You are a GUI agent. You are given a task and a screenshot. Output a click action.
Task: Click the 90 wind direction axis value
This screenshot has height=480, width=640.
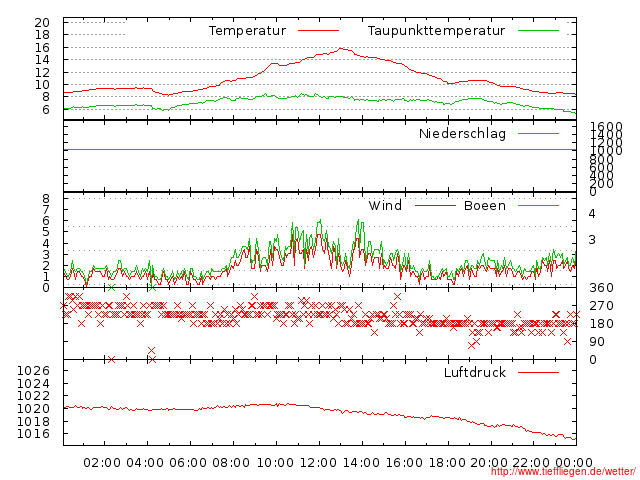[597, 342]
